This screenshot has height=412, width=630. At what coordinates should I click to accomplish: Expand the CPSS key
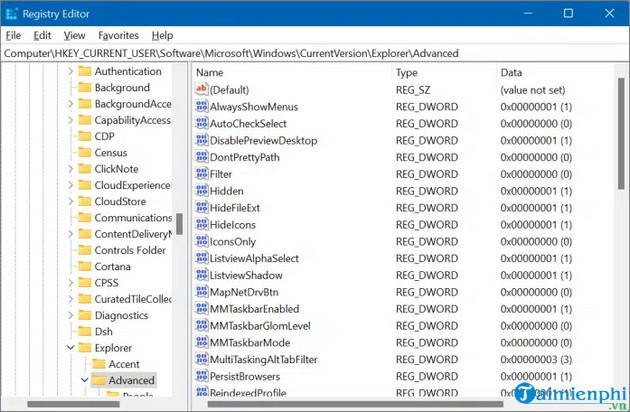71,283
